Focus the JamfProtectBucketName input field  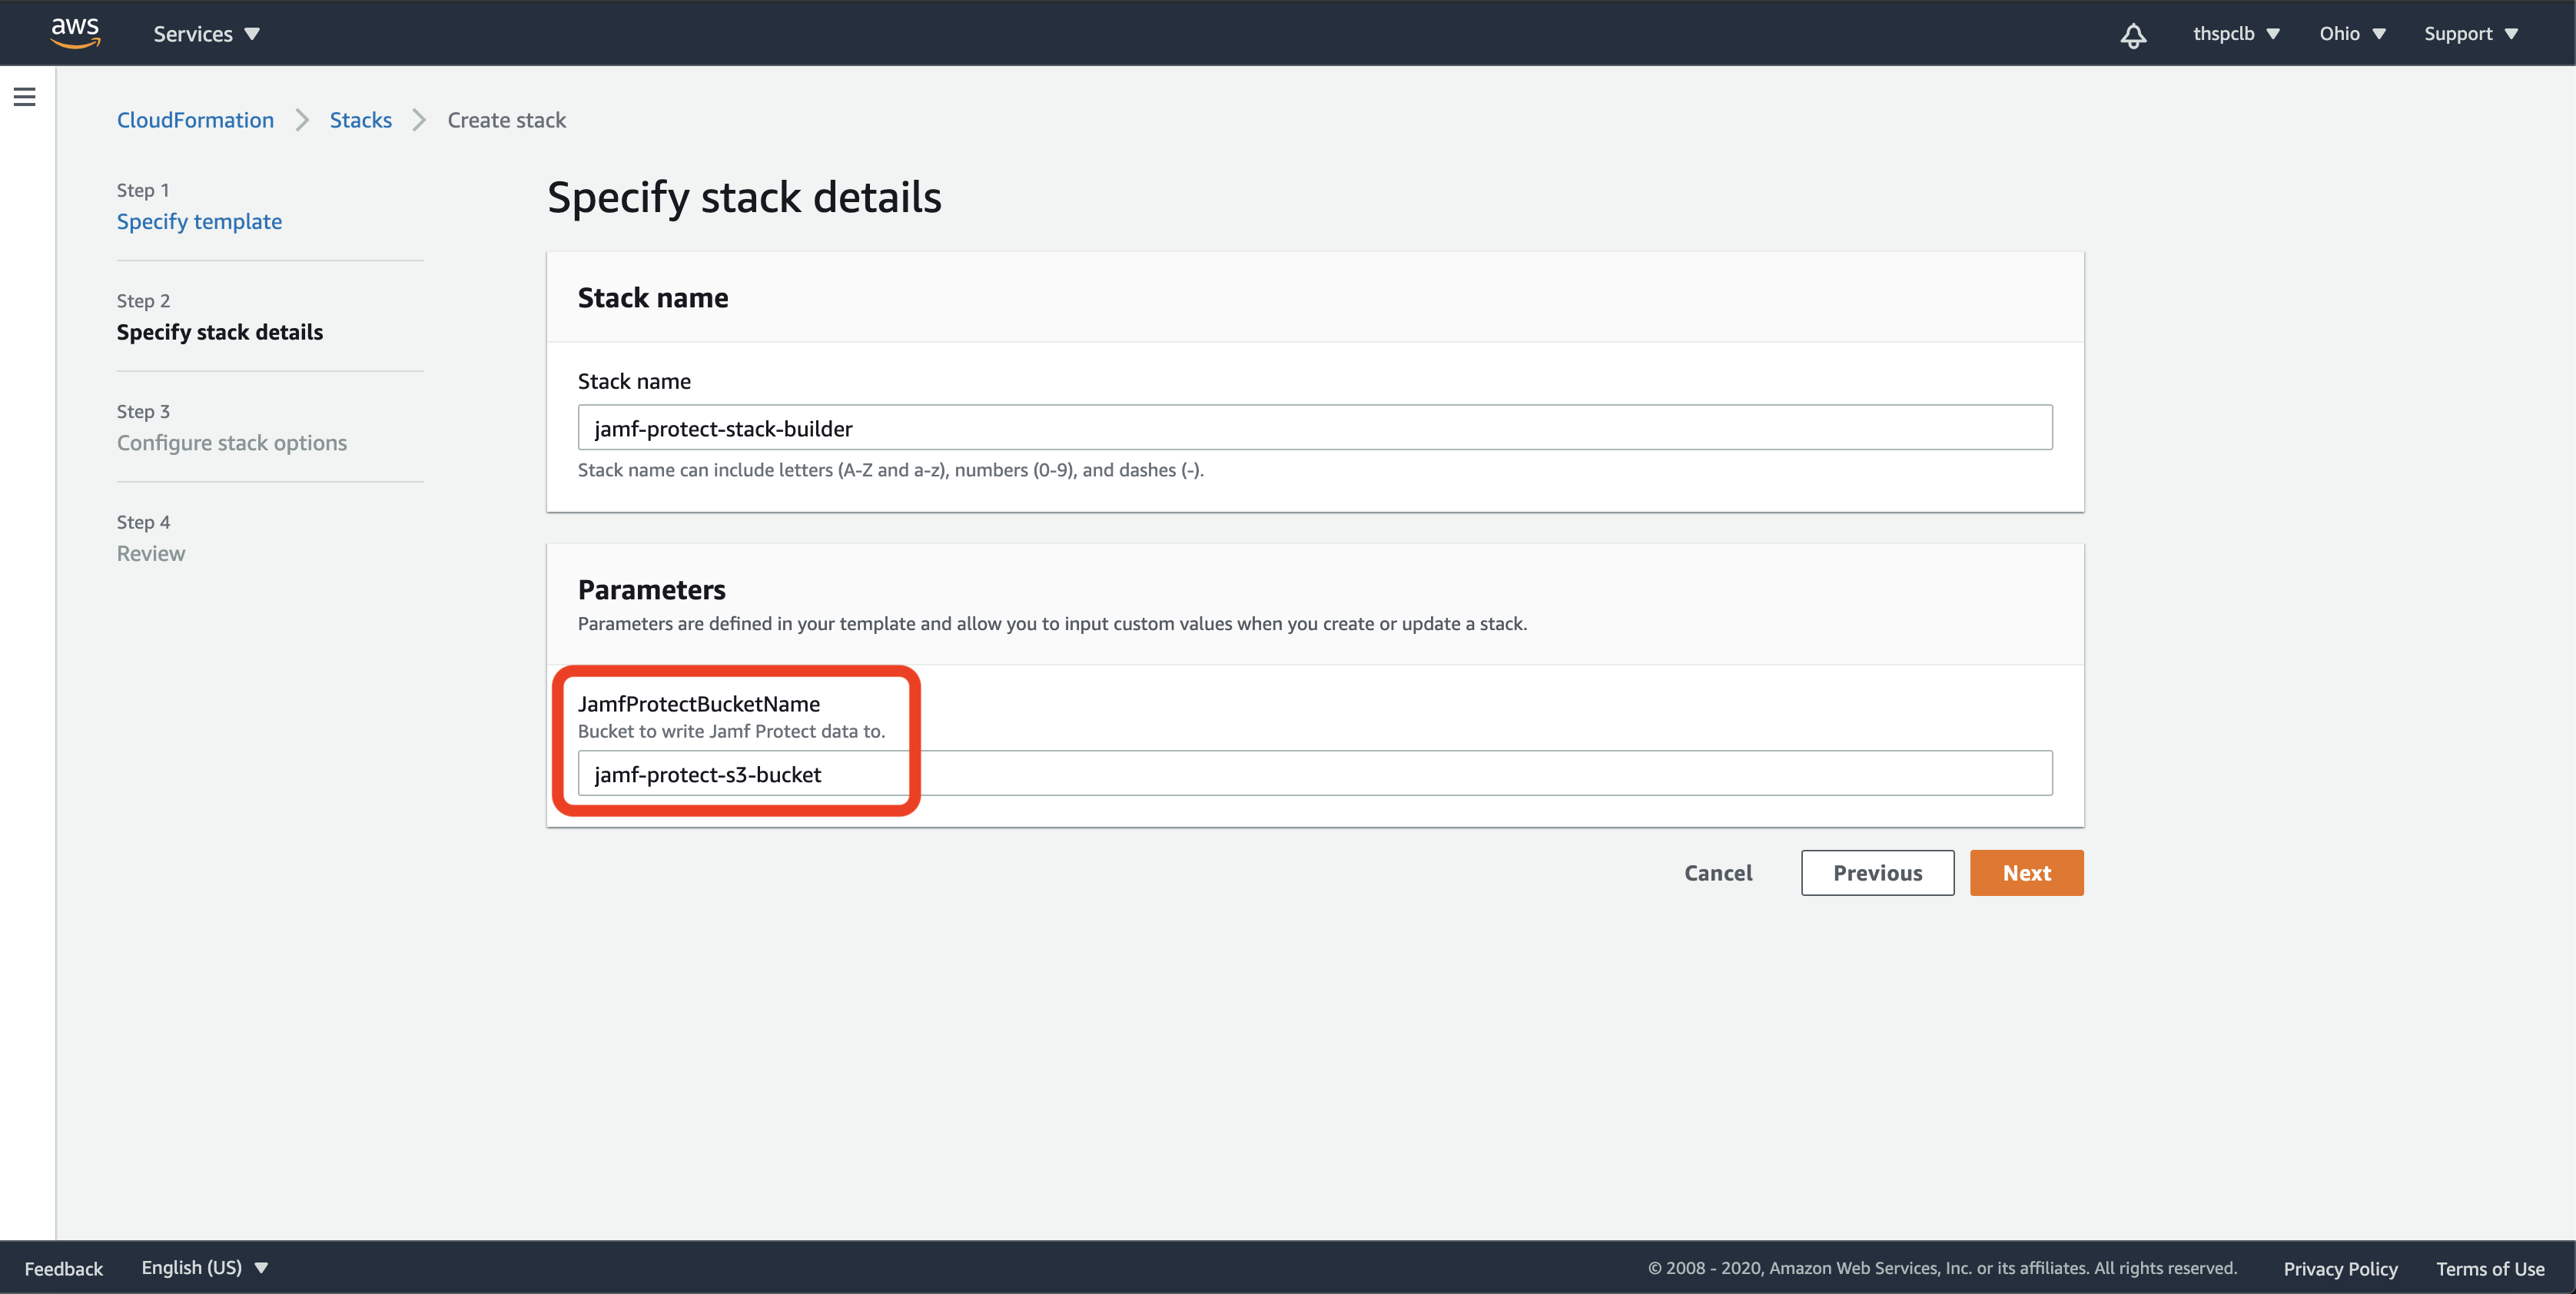(x=1315, y=774)
